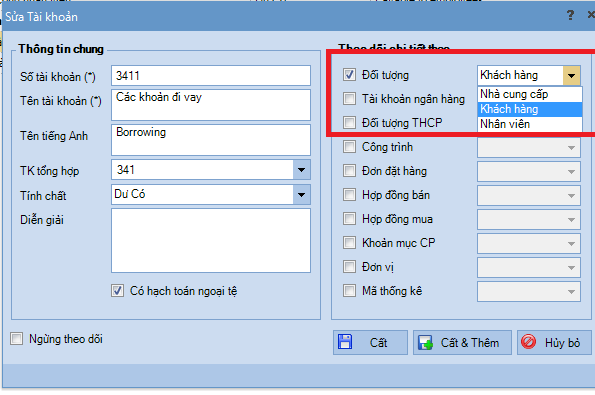Click the Hủy bỏ cancel button
The height and width of the screenshot is (395, 595).
pos(554,342)
